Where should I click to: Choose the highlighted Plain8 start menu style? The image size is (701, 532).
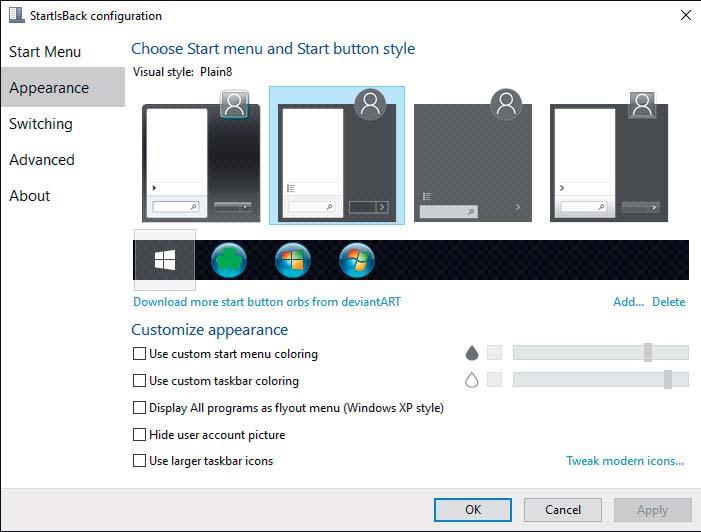click(337, 156)
